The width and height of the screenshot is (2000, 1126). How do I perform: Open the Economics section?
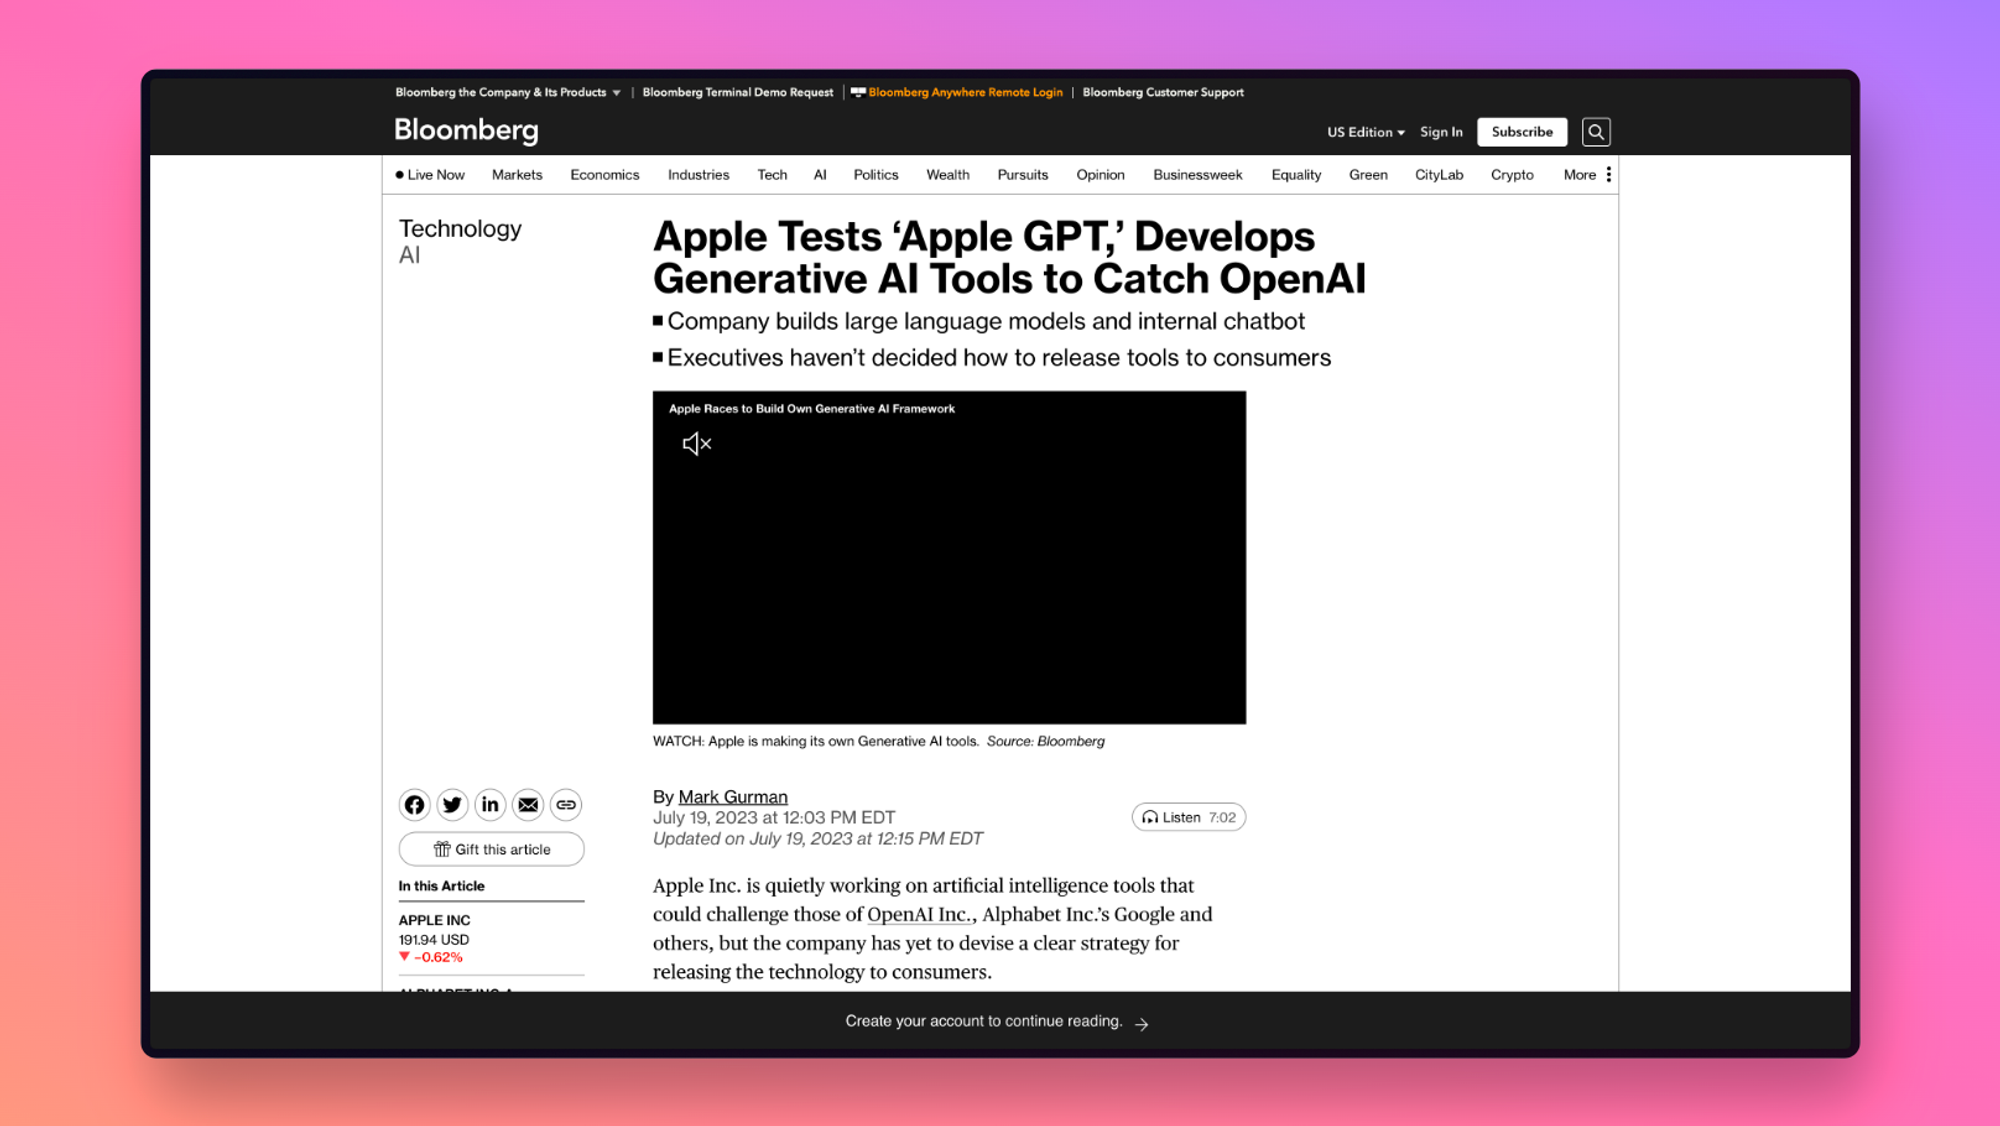tap(605, 175)
